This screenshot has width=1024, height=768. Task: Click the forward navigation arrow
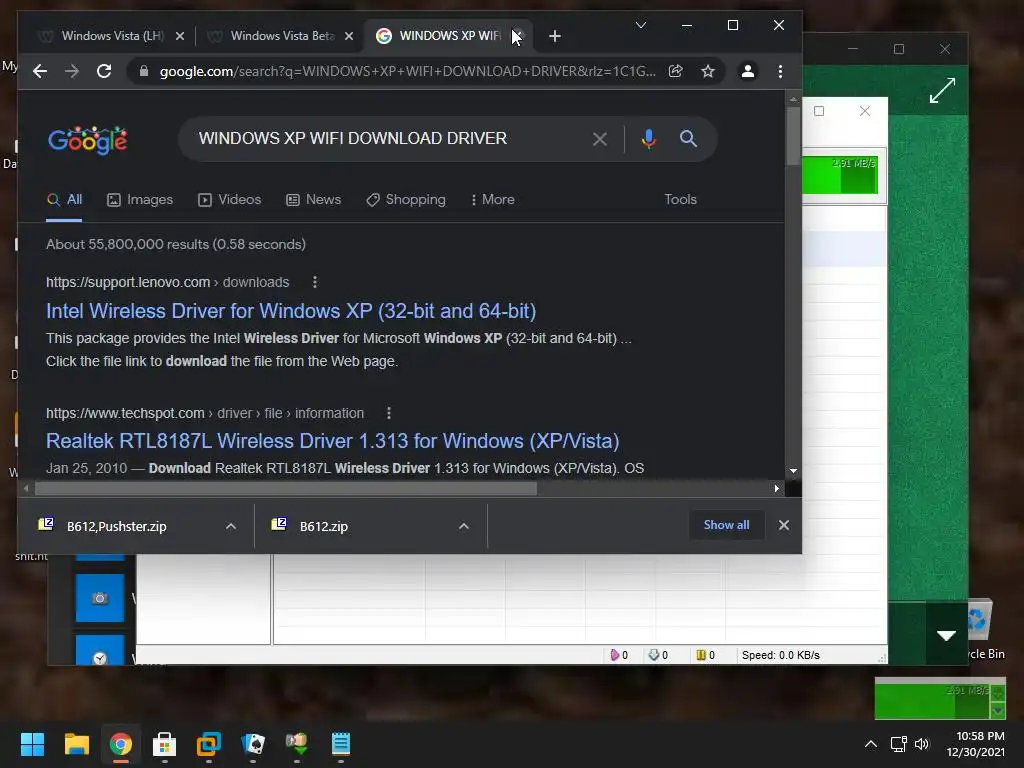click(72, 71)
